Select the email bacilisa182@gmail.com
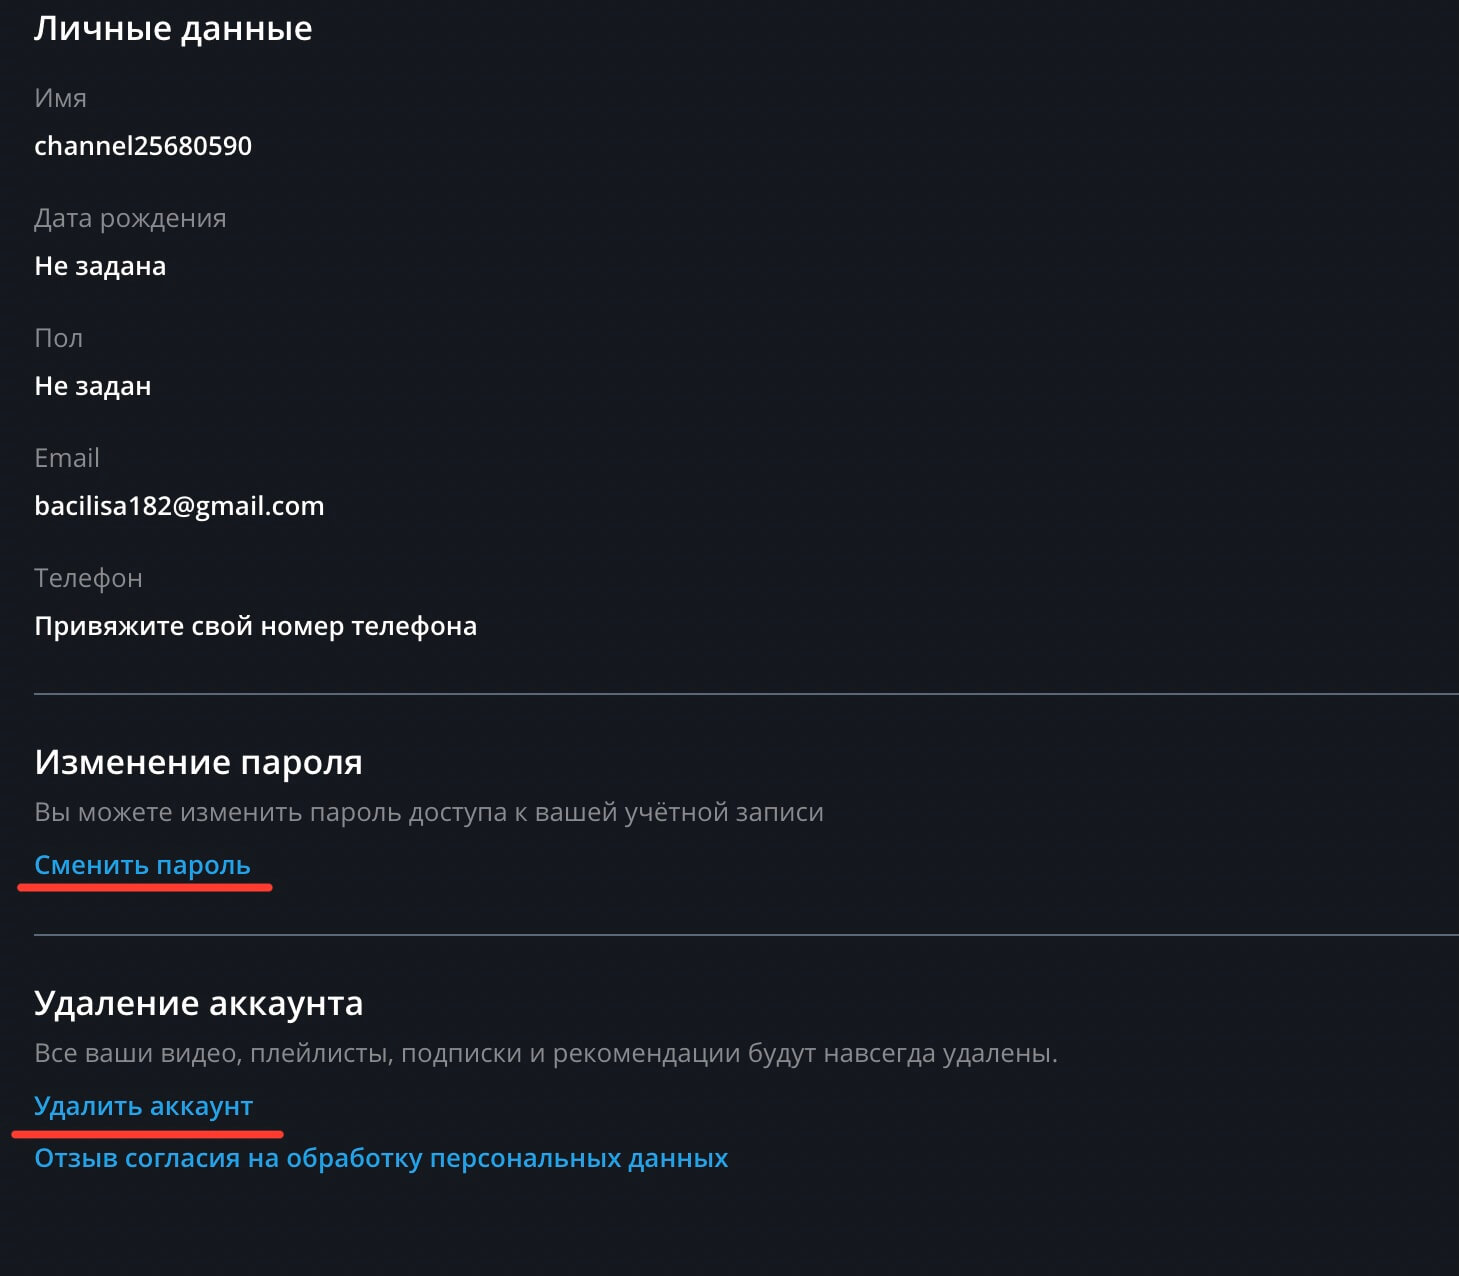 click(x=179, y=506)
